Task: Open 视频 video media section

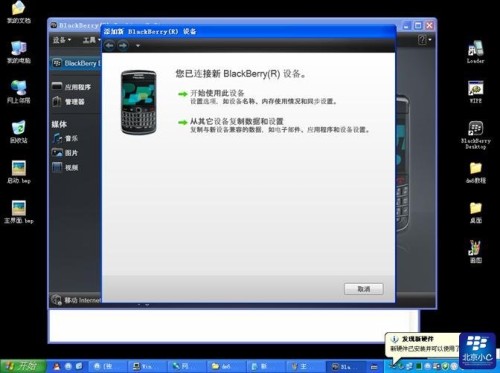Action: pos(65,167)
